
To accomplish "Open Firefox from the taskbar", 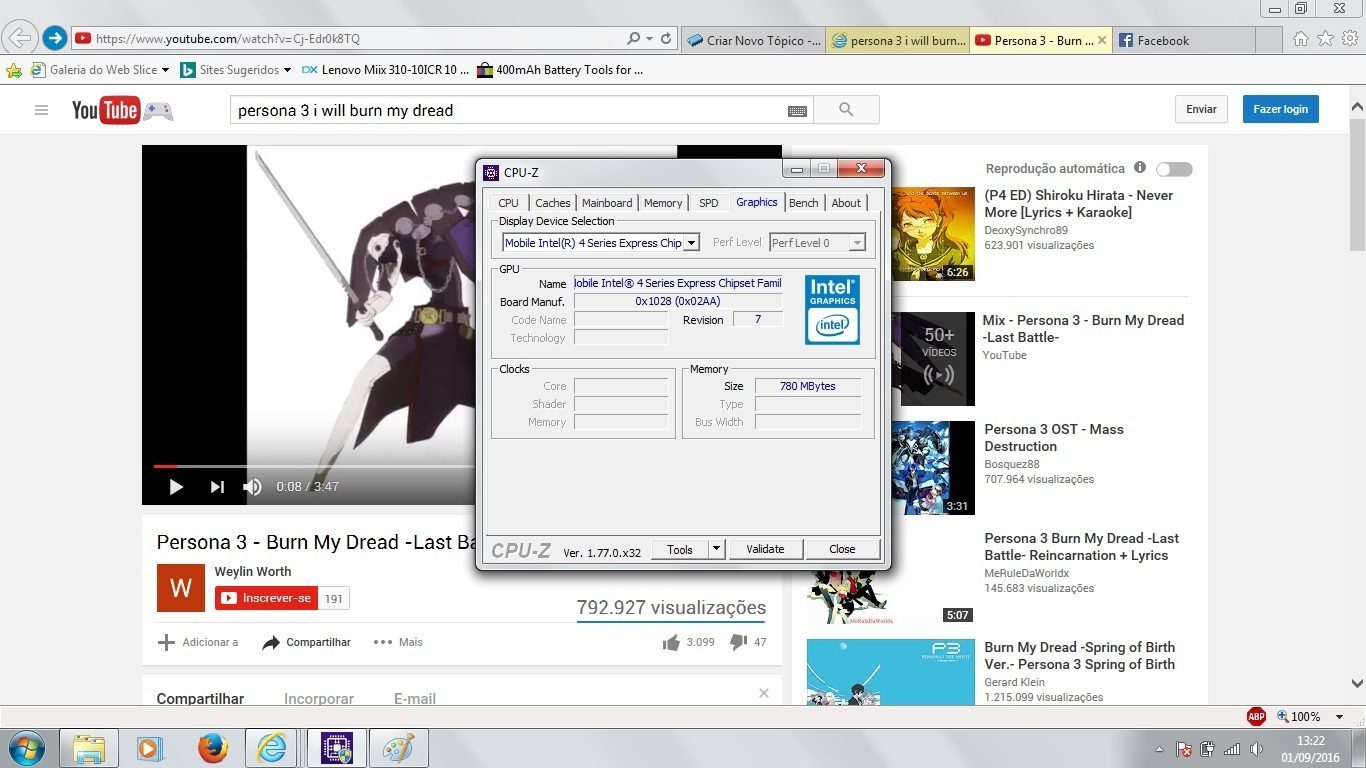I will (212, 748).
